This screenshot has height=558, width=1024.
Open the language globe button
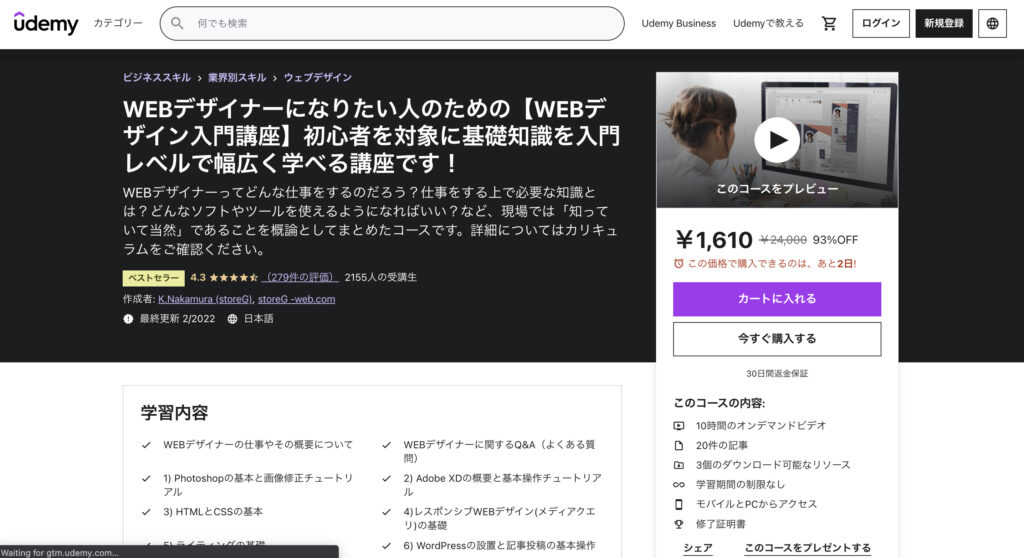pos(992,24)
